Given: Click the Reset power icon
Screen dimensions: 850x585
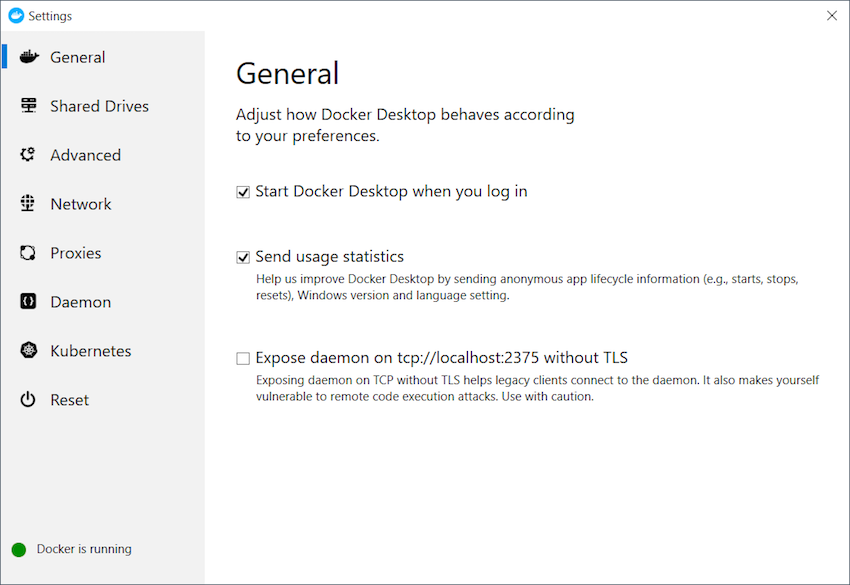Looking at the screenshot, I should coord(28,400).
